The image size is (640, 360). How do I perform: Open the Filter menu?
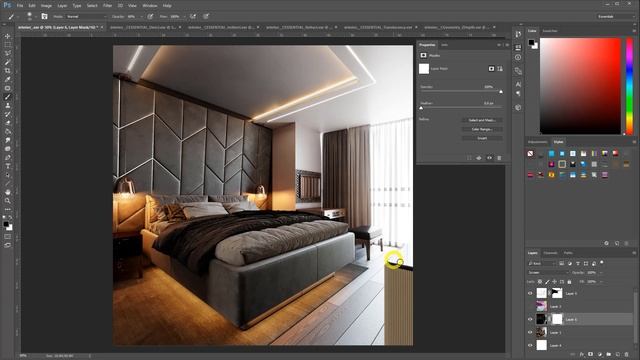point(107,6)
